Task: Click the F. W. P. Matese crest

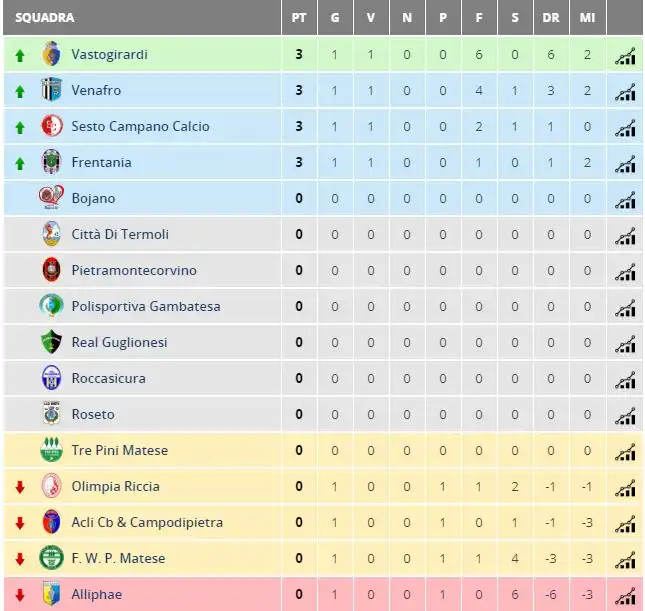Action: [x=51, y=558]
